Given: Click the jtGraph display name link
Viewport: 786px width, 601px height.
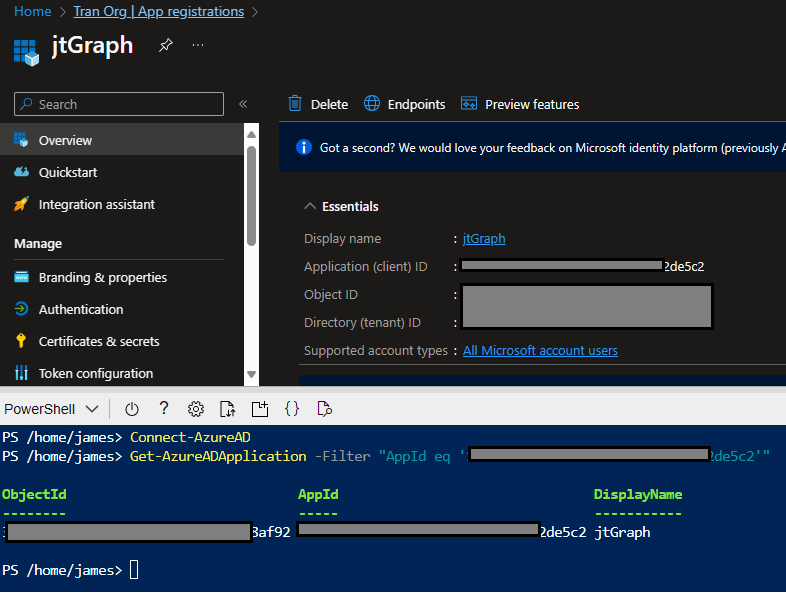Looking at the screenshot, I should coord(484,239).
